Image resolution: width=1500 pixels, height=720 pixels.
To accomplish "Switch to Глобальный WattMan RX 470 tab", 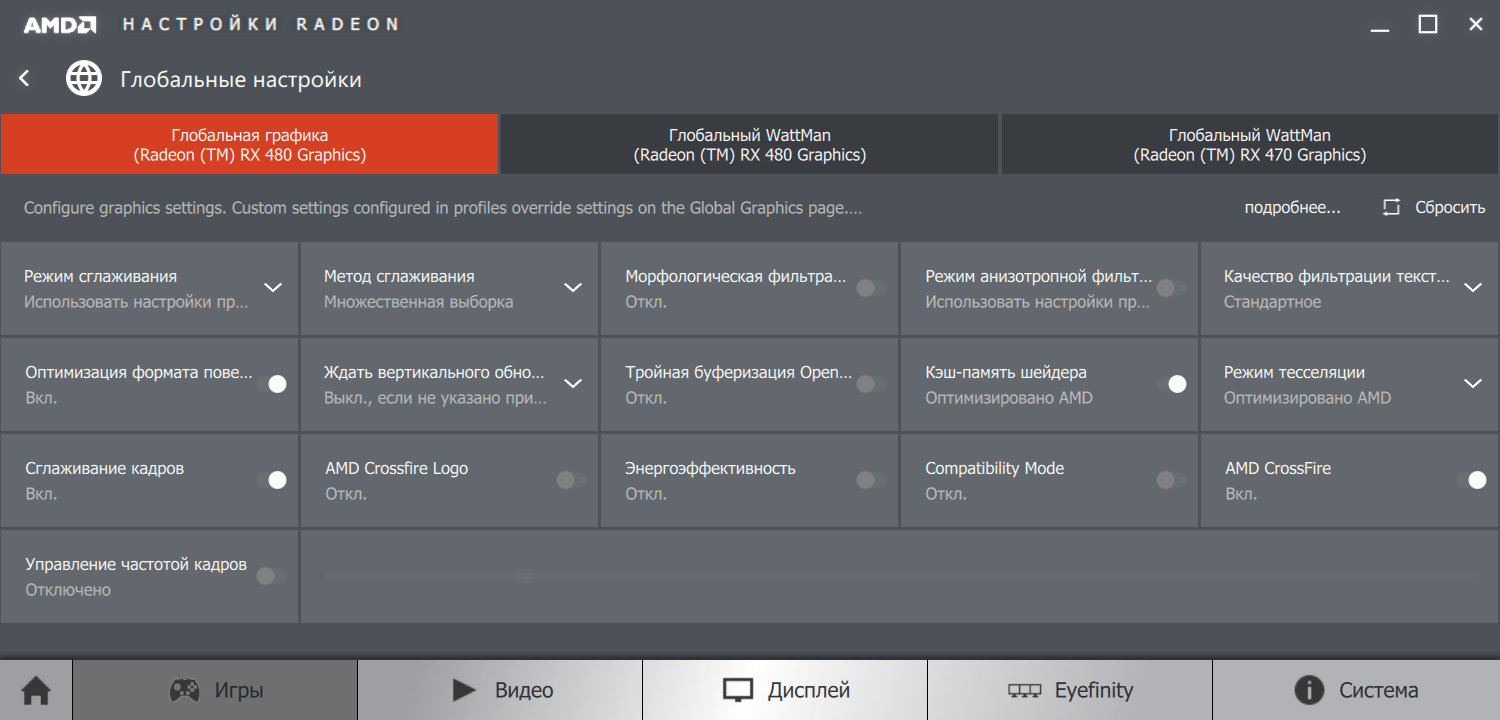I will point(1250,144).
